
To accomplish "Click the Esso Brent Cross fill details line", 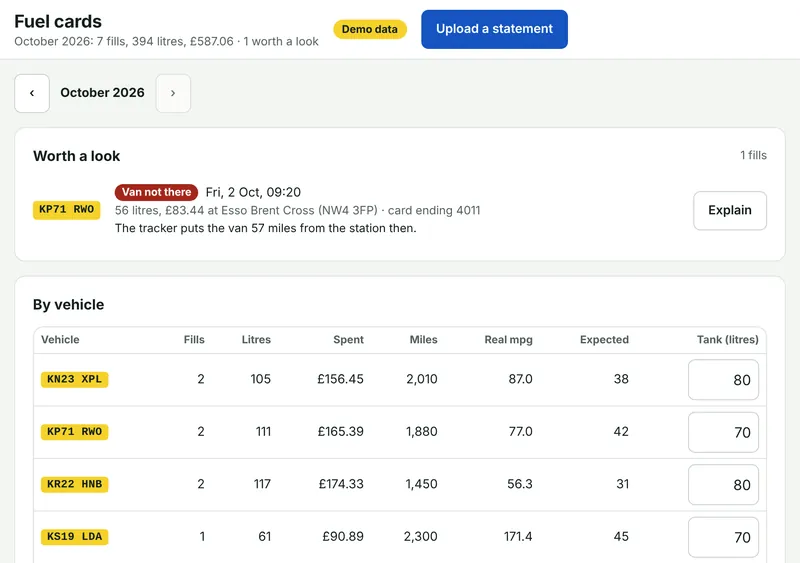I will click(x=297, y=210).
